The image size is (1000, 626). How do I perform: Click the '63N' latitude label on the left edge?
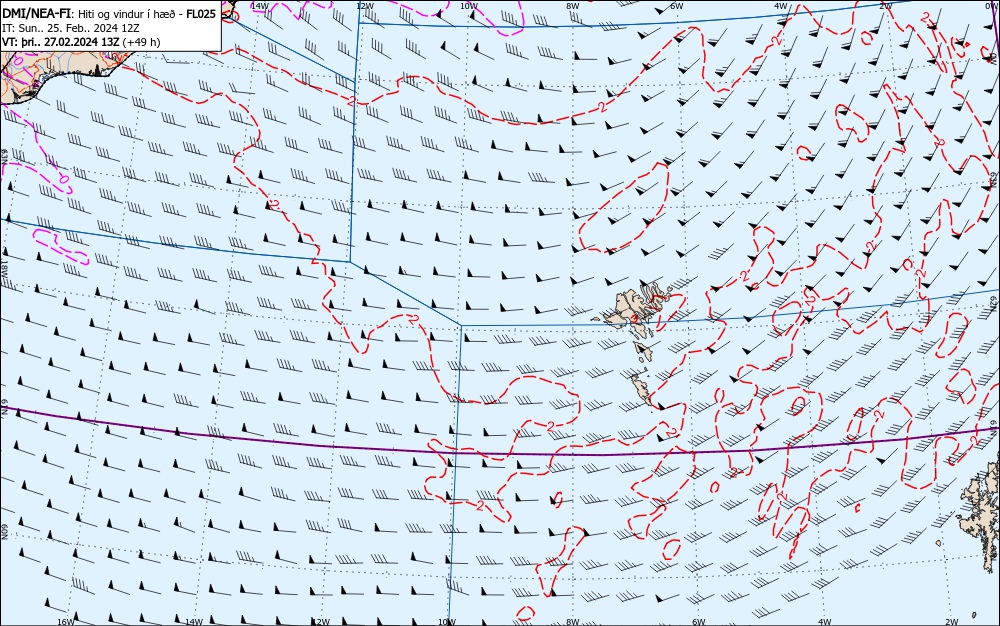[4, 157]
